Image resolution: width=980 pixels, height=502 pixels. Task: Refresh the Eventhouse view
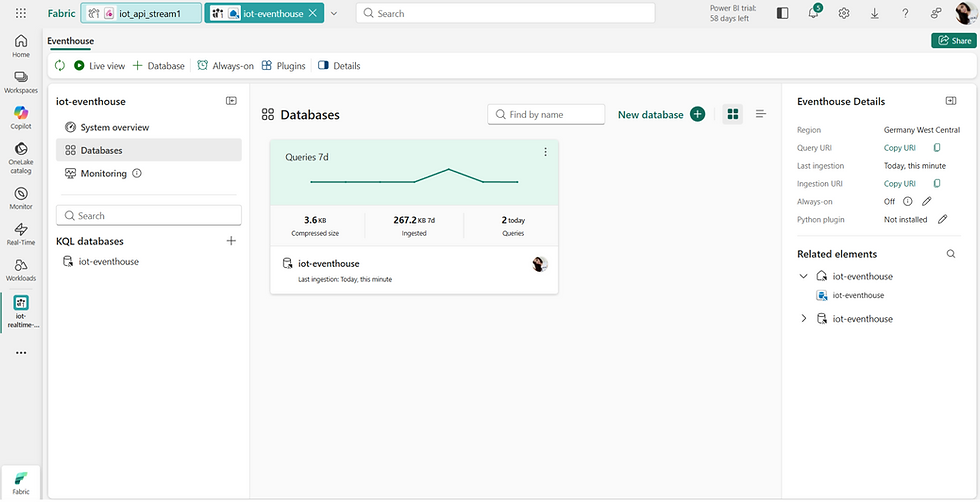coord(60,66)
